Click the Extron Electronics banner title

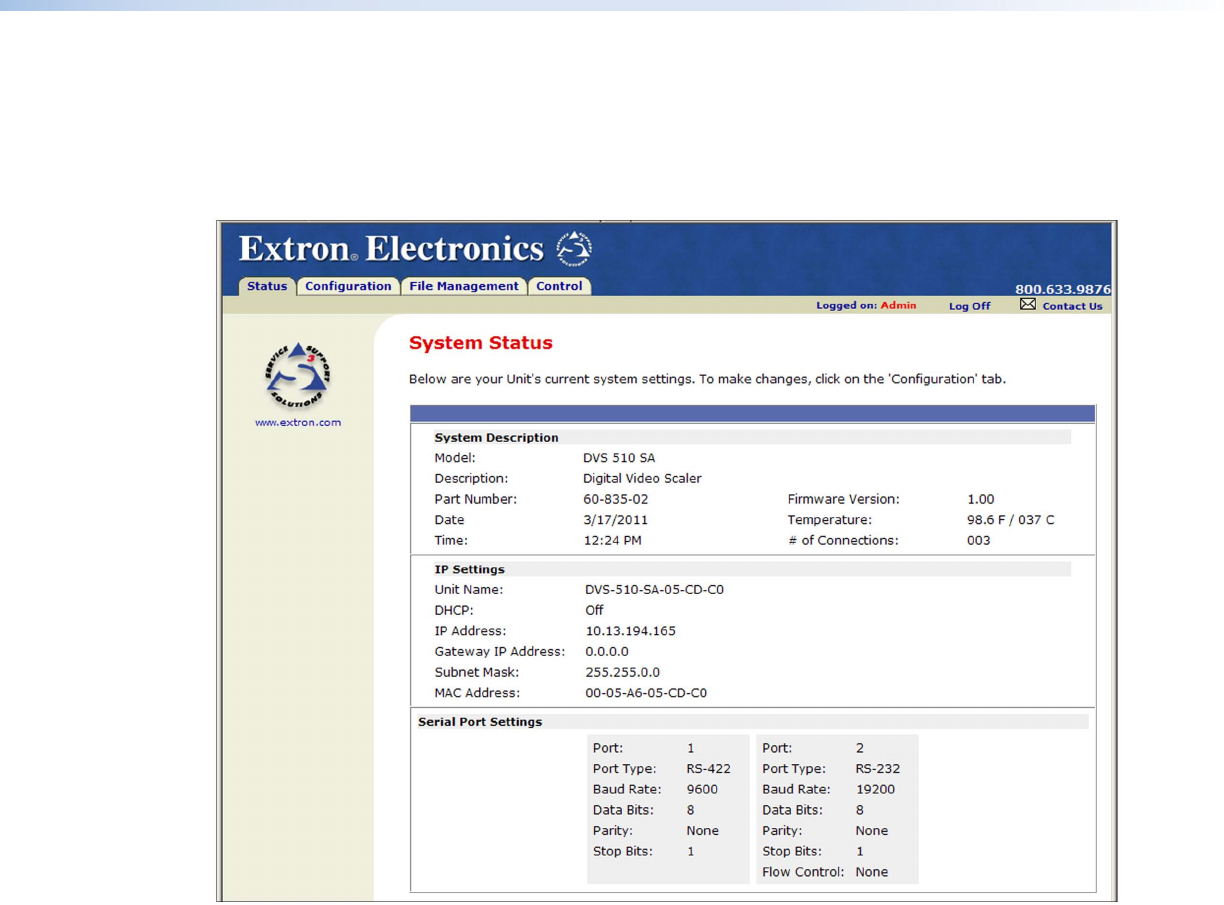click(x=391, y=249)
